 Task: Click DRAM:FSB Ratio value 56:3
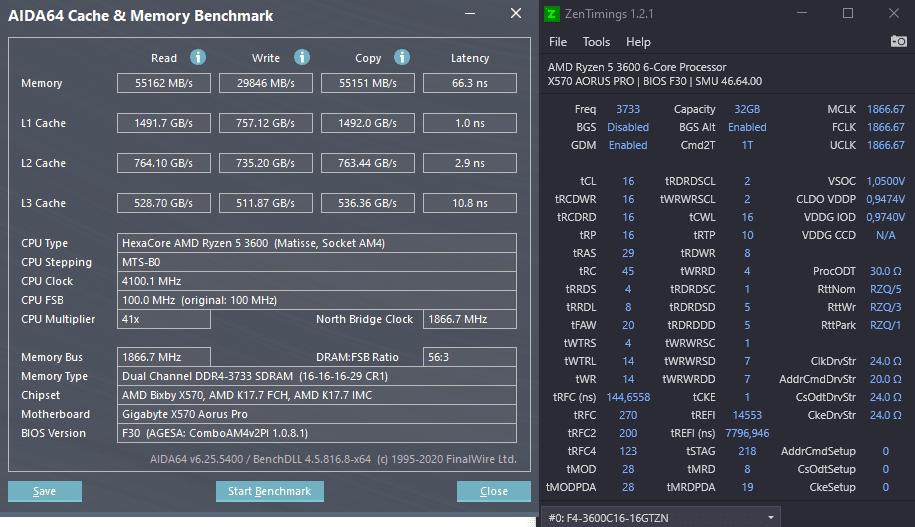(x=470, y=357)
